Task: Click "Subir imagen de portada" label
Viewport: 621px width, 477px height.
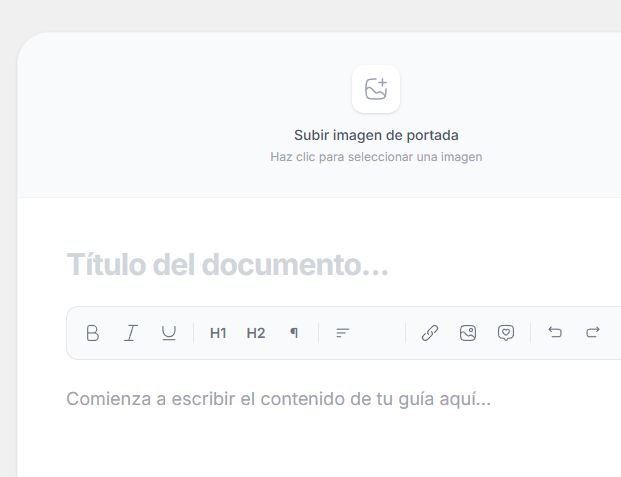Action: pyautogui.click(x=376, y=135)
